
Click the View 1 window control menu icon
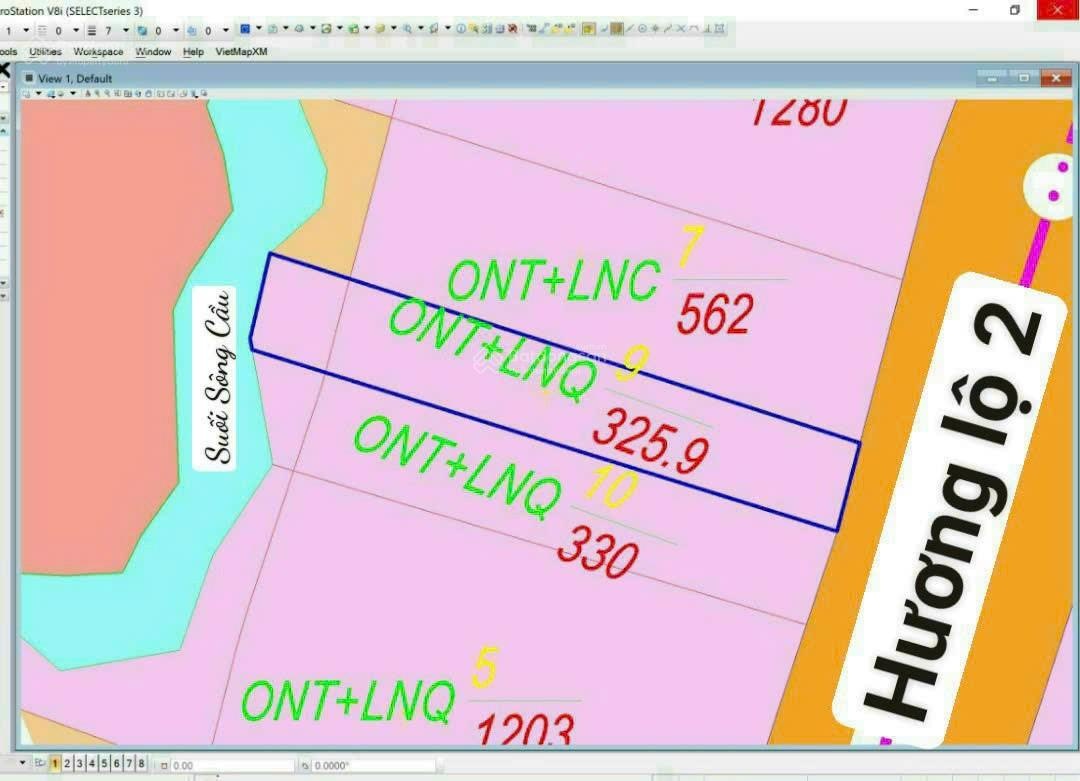28,78
